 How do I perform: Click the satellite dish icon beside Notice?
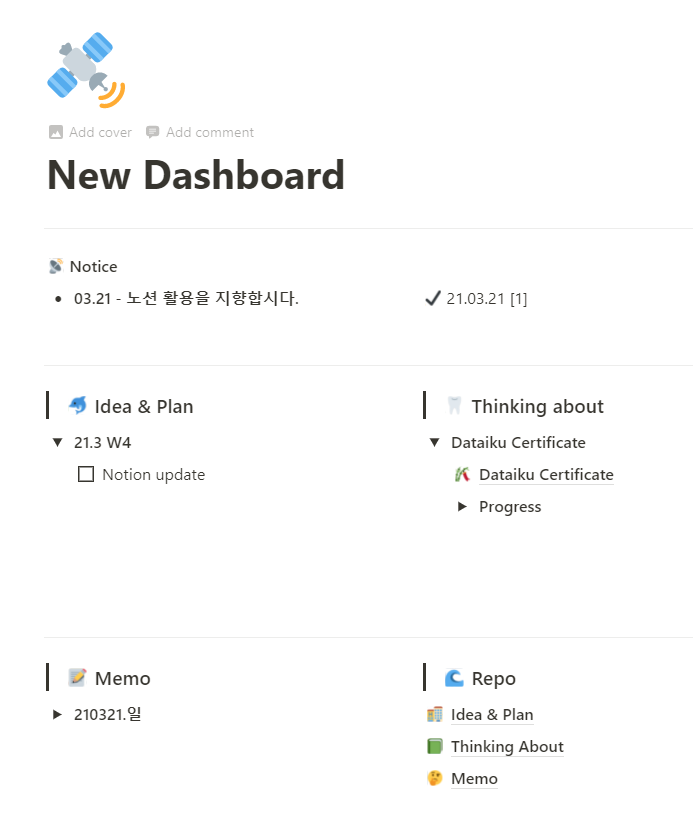[56, 266]
